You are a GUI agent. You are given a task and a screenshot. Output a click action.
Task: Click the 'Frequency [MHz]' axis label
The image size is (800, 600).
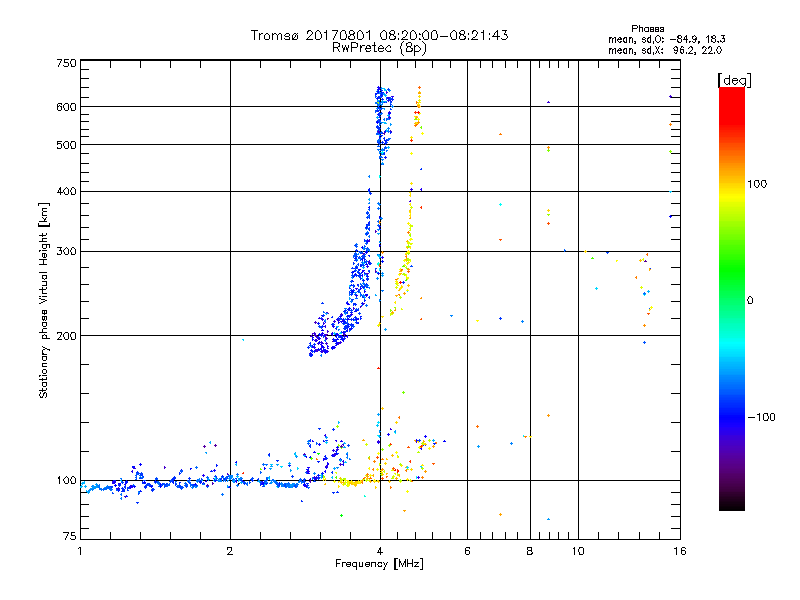(x=379, y=564)
